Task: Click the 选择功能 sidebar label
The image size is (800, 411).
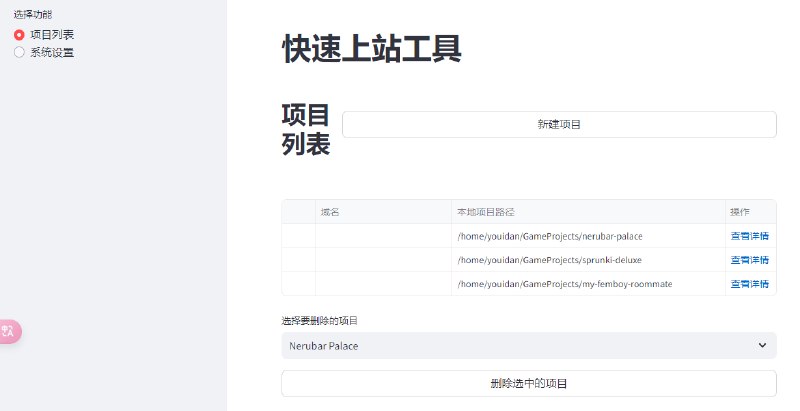Action: coord(33,15)
